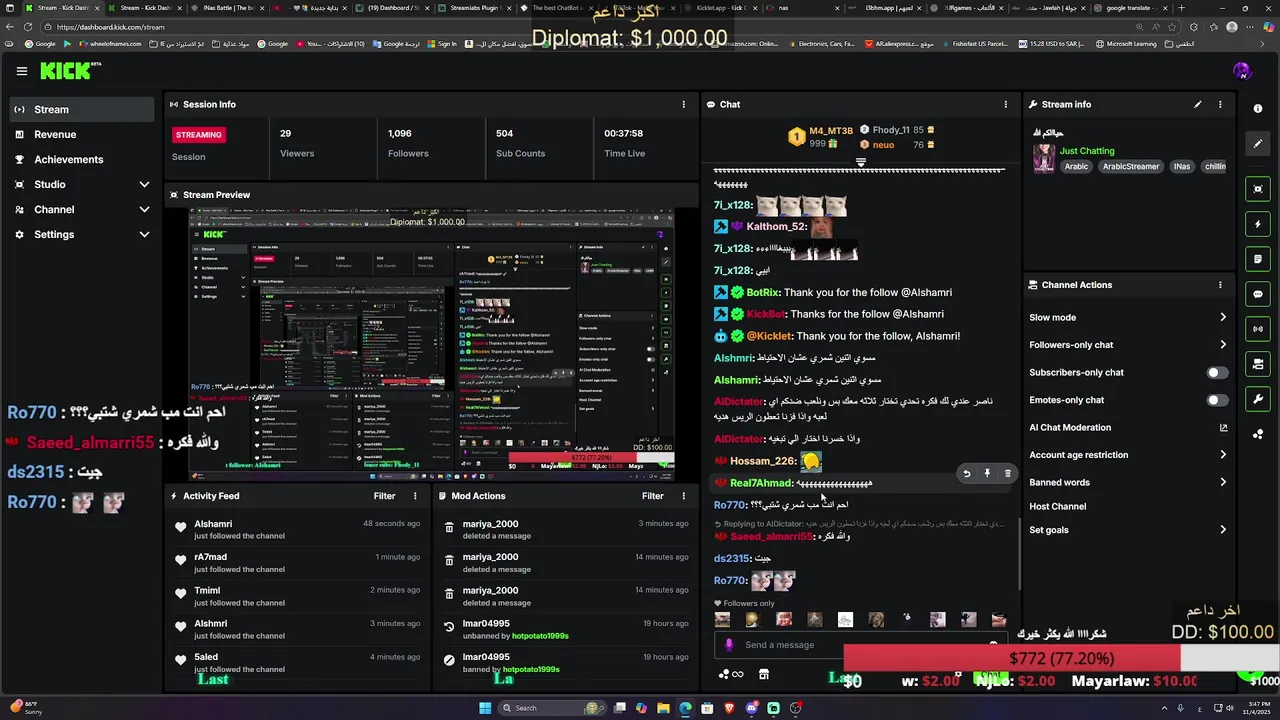The image size is (1280, 720).
Task: Click 5aled row in Activity Feed
Action: coord(297,663)
